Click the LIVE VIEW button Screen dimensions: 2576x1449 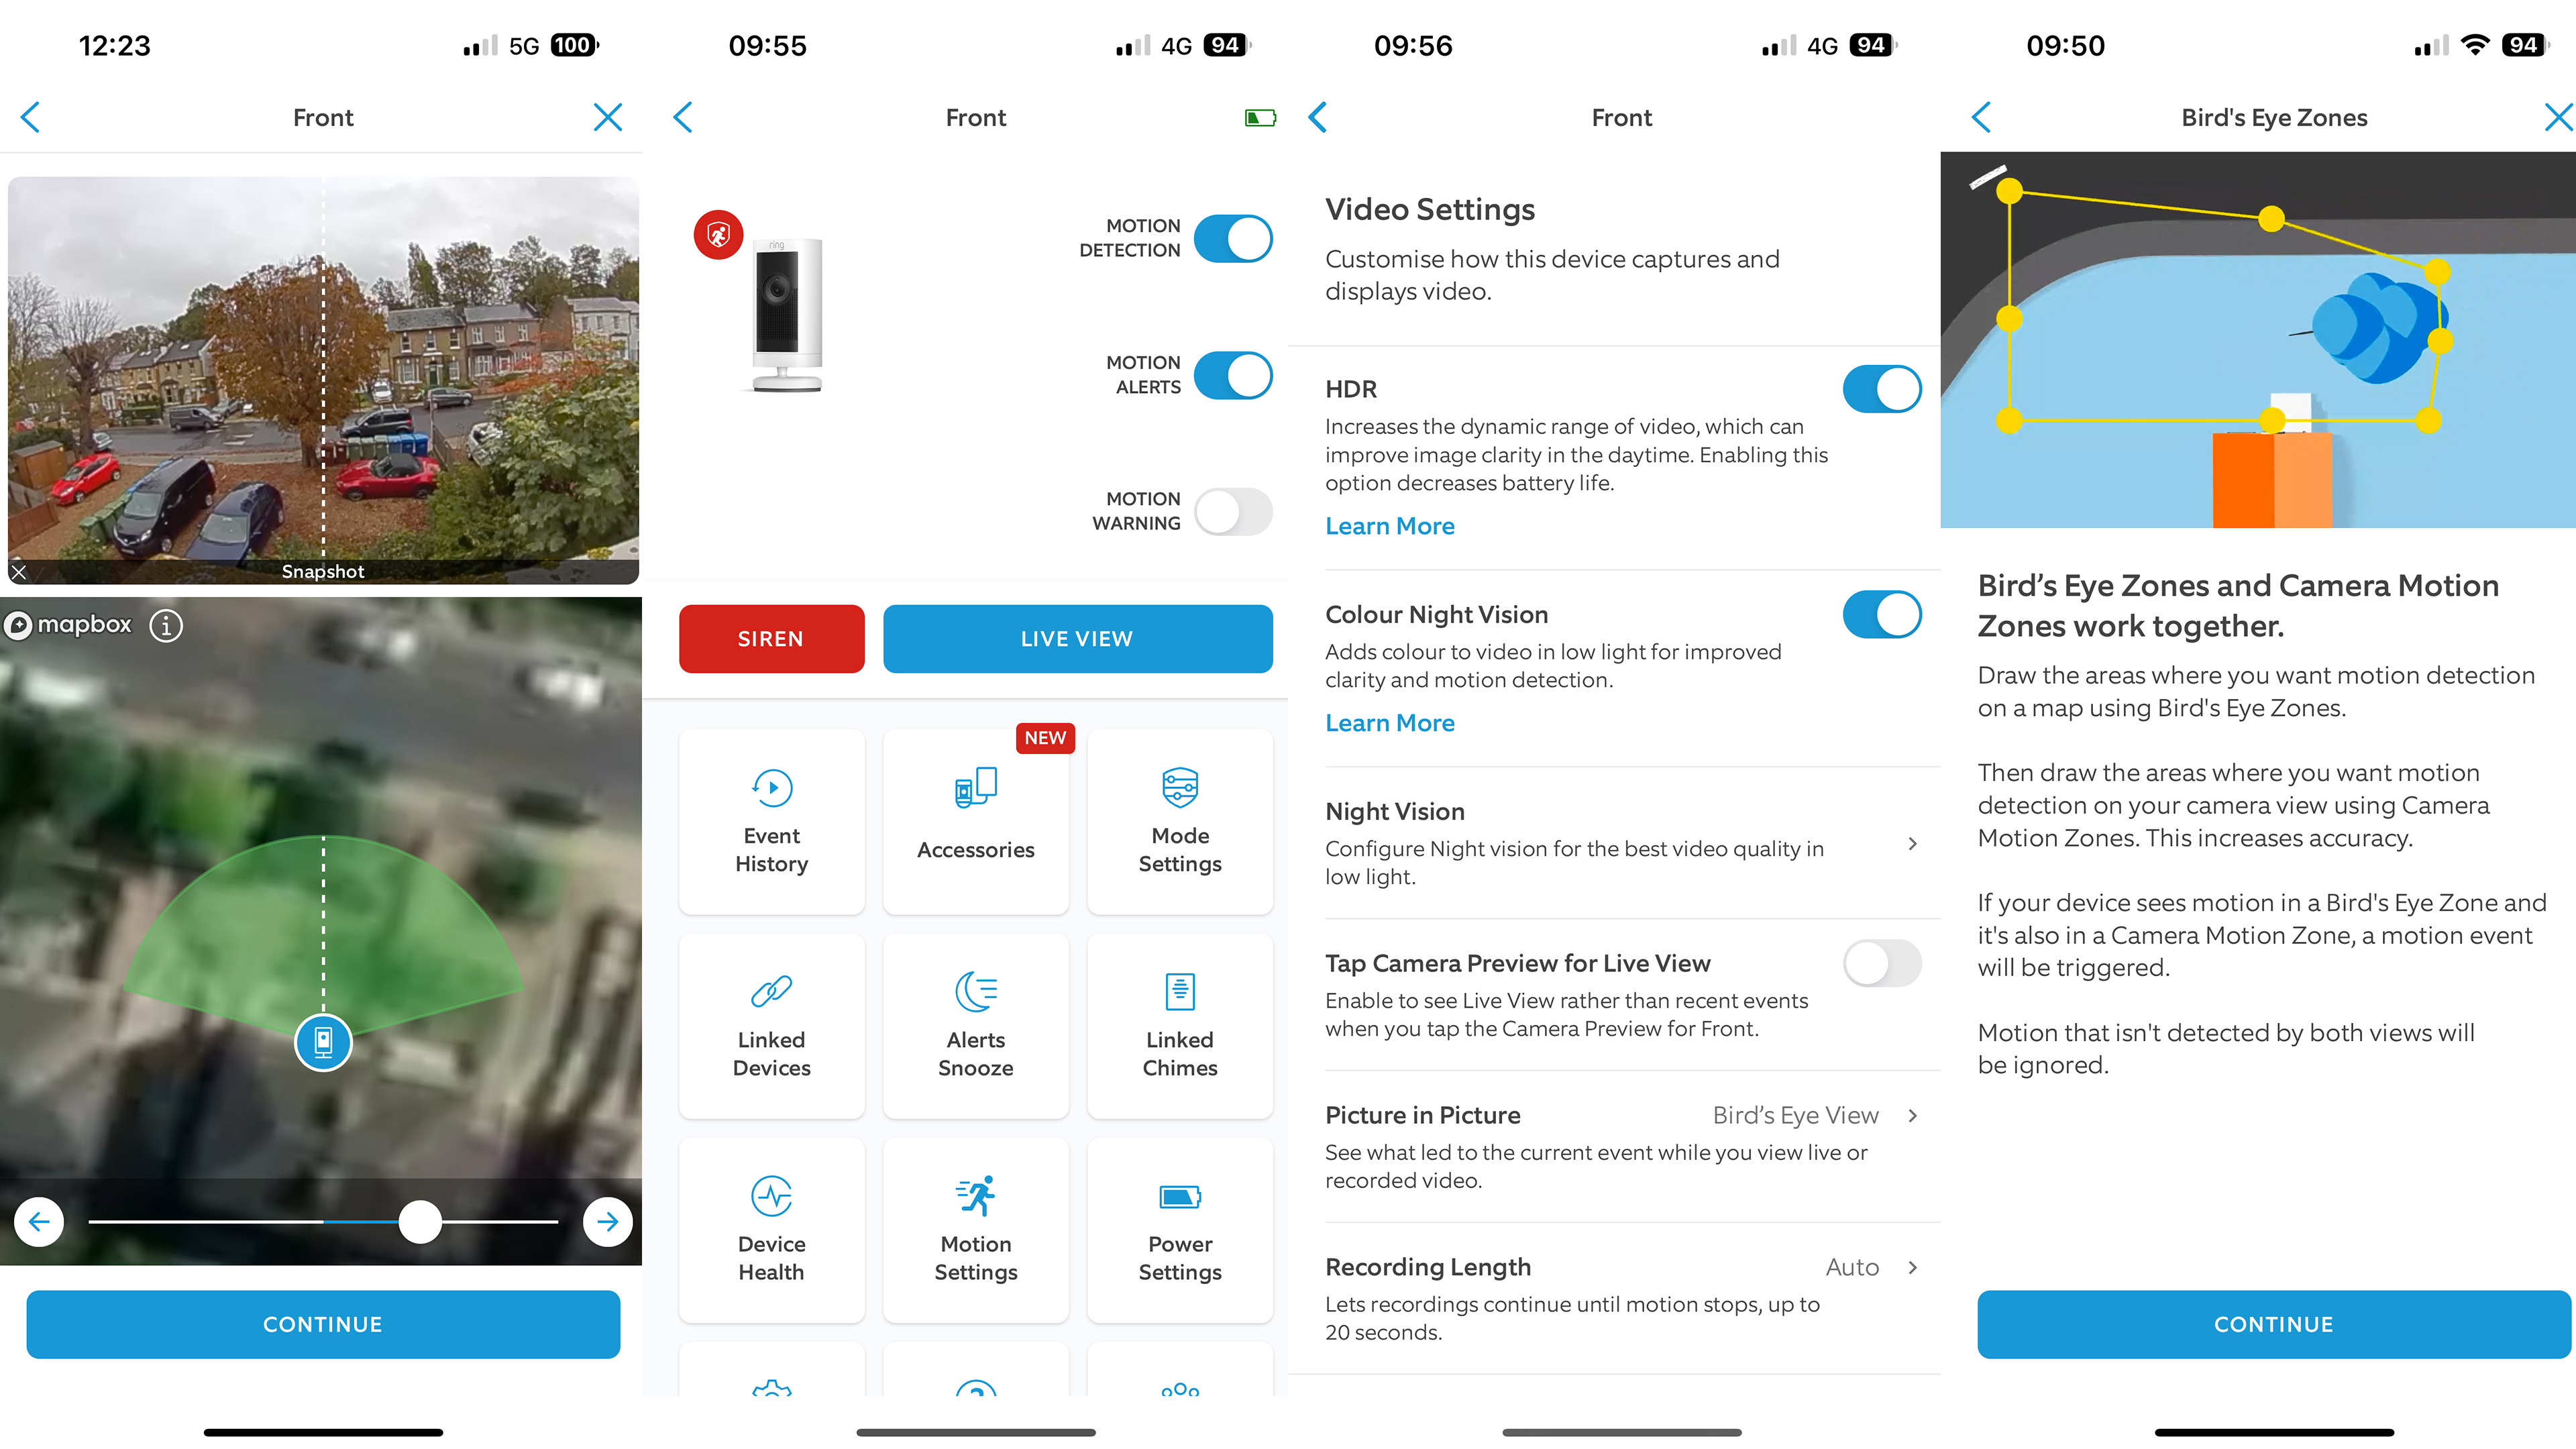(1077, 639)
